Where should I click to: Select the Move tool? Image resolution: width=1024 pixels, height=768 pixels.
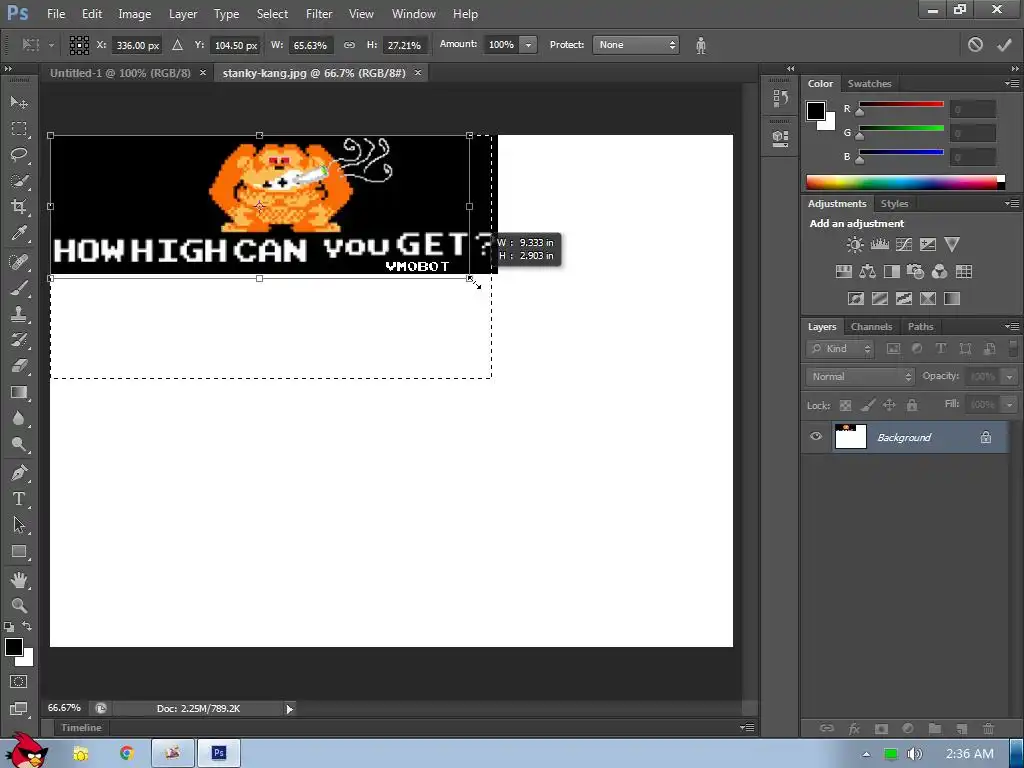pyautogui.click(x=18, y=103)
